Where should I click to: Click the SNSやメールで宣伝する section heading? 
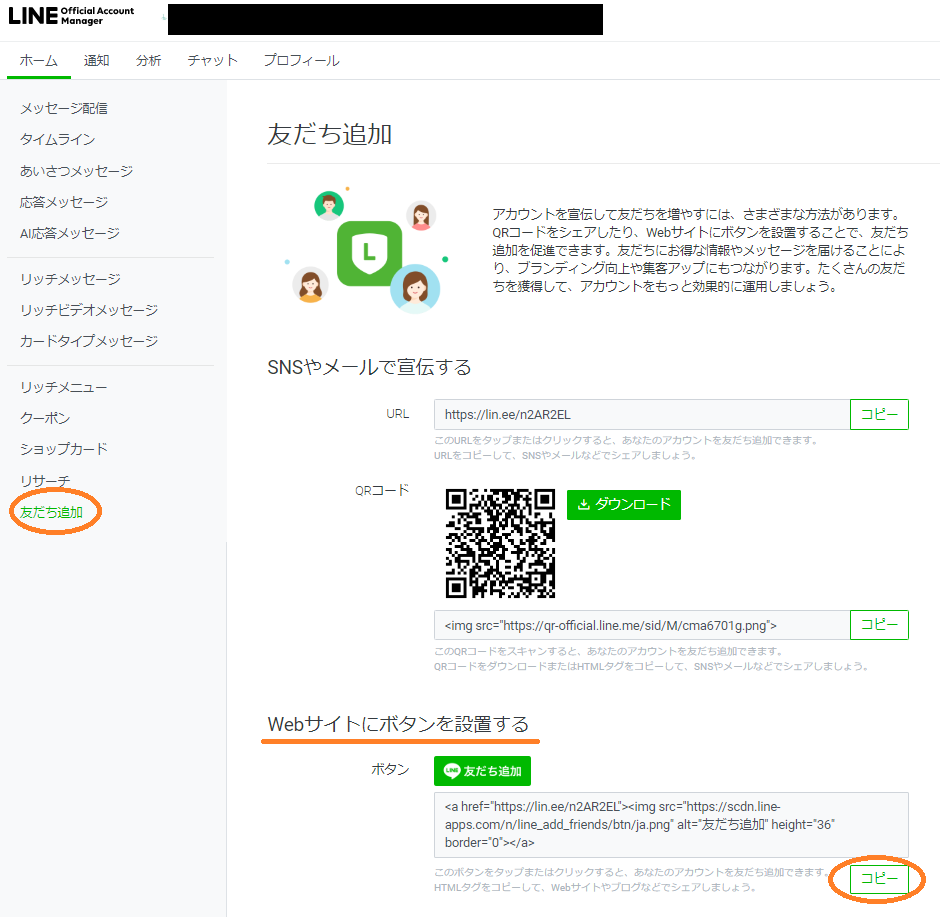[x=369, y=367]
